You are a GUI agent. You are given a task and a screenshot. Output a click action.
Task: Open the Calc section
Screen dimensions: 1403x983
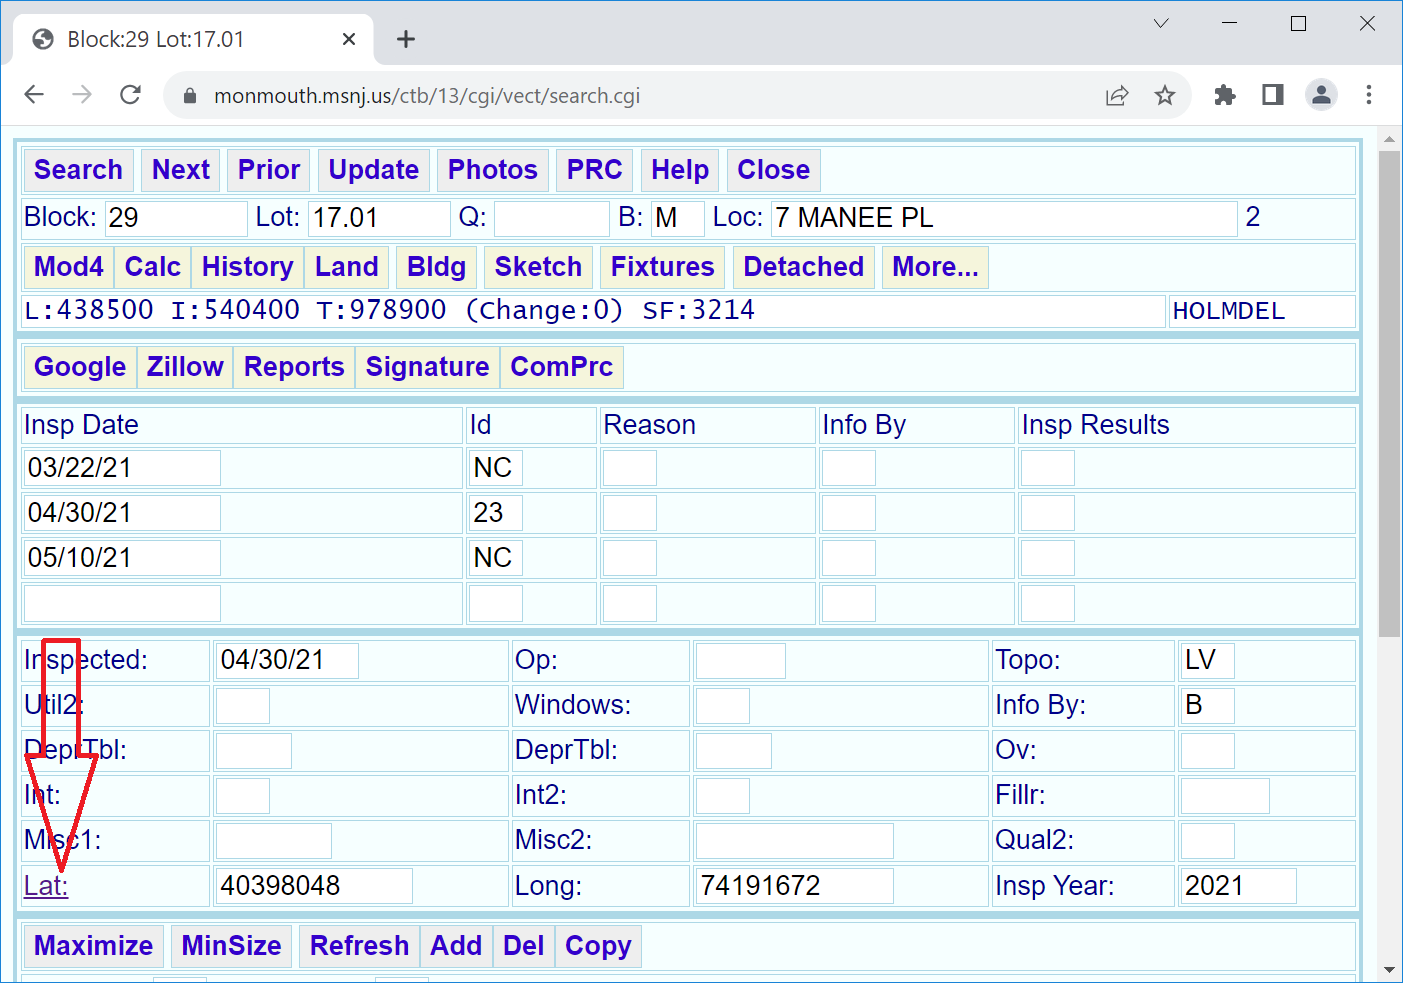(x=153, y=267)
